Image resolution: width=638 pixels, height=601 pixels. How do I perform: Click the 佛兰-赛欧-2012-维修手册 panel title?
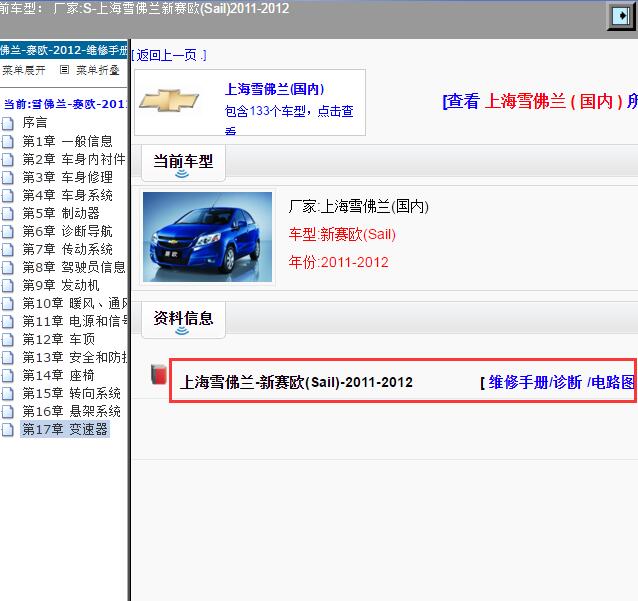coord(63,50)
